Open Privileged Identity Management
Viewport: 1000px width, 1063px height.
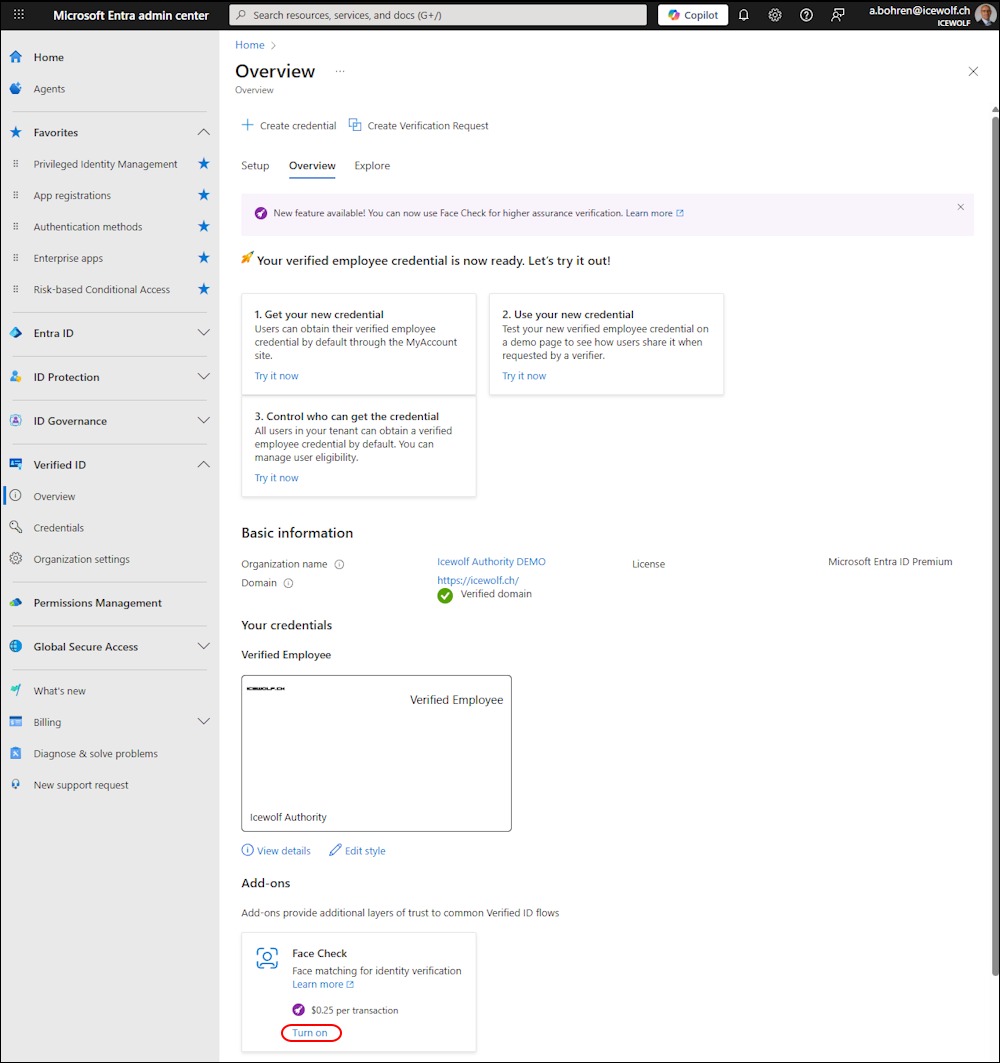(x=105, y=164)
